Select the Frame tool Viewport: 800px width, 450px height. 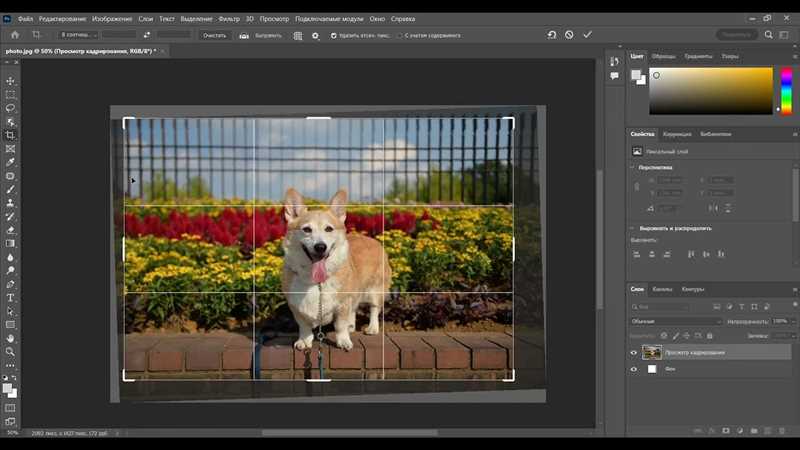(10, 149)
